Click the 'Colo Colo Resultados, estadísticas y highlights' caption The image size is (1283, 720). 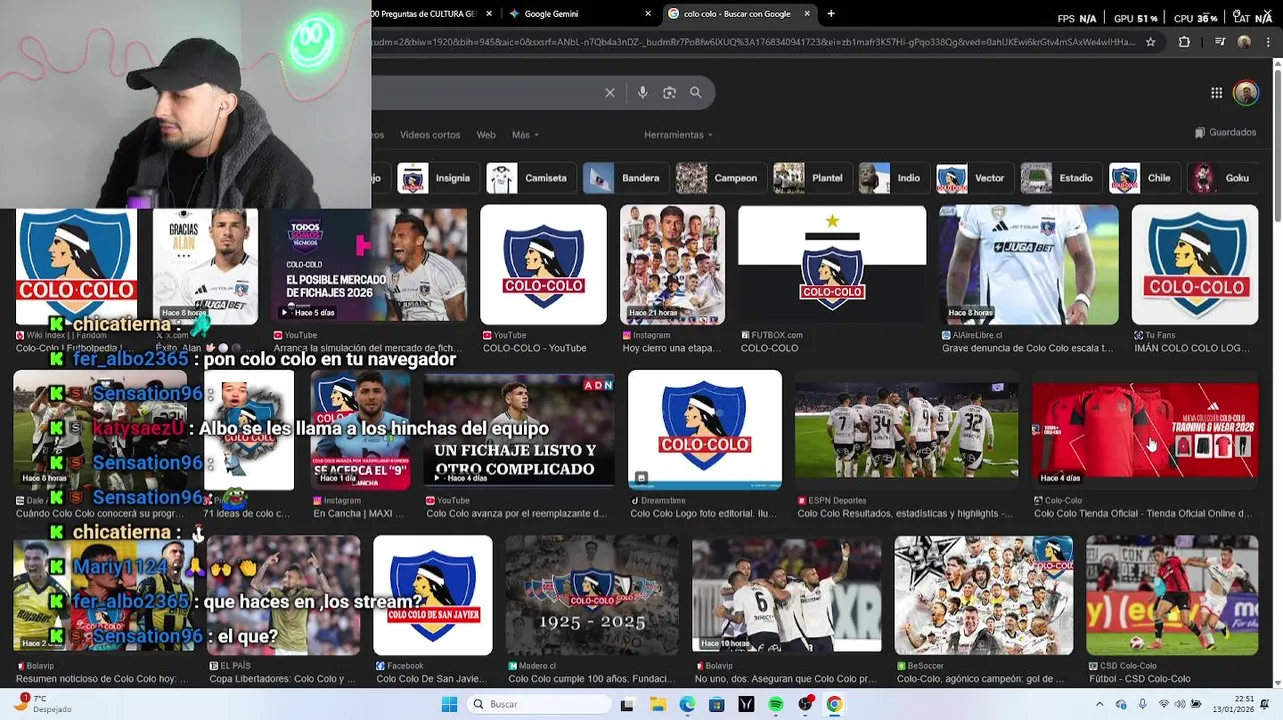(905, 514)
